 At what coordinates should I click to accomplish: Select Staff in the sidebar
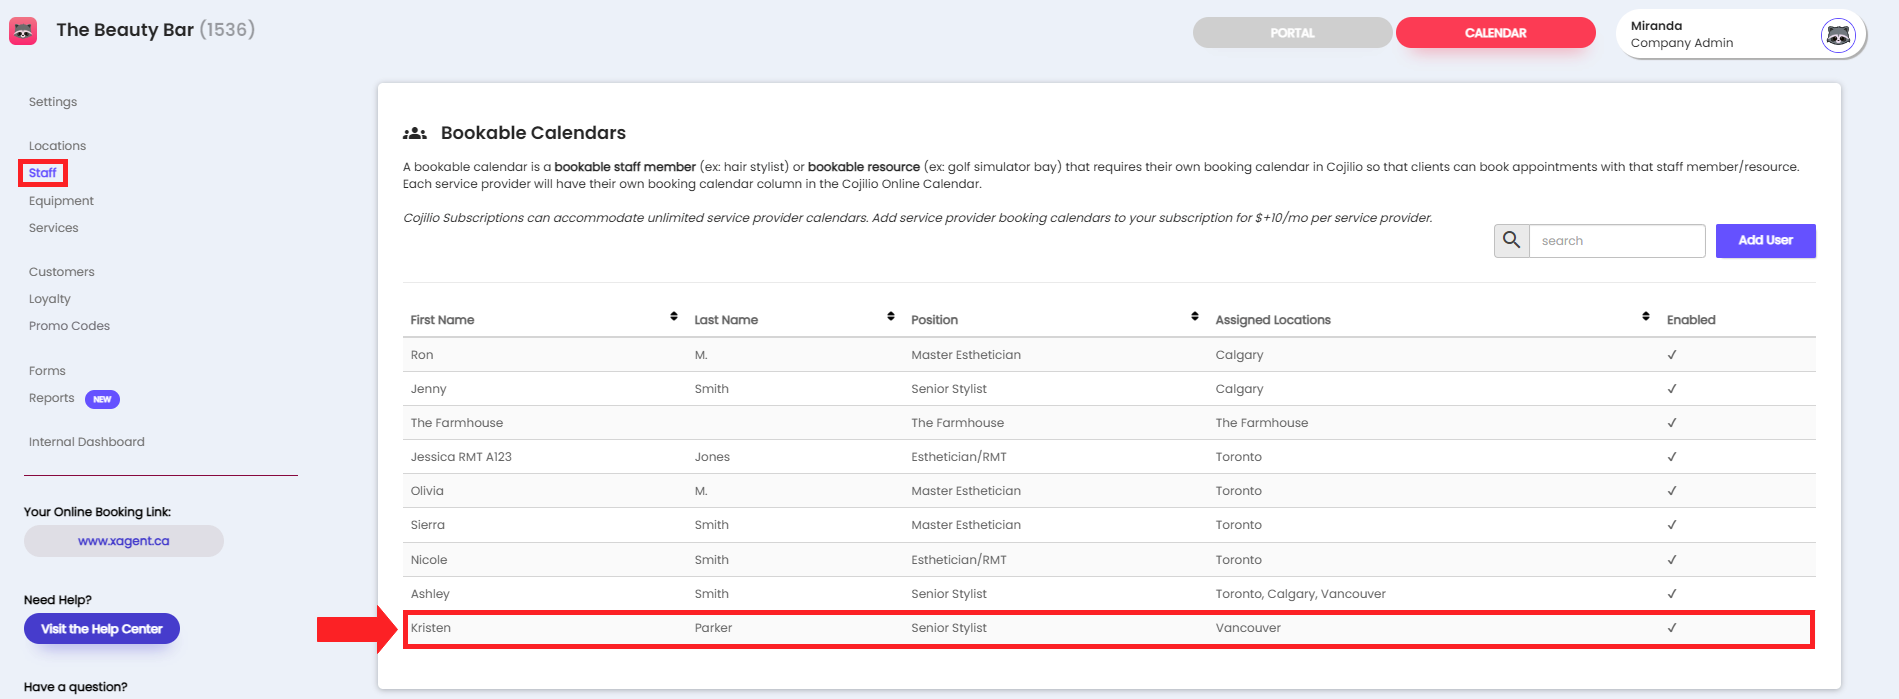click(43, 173)
